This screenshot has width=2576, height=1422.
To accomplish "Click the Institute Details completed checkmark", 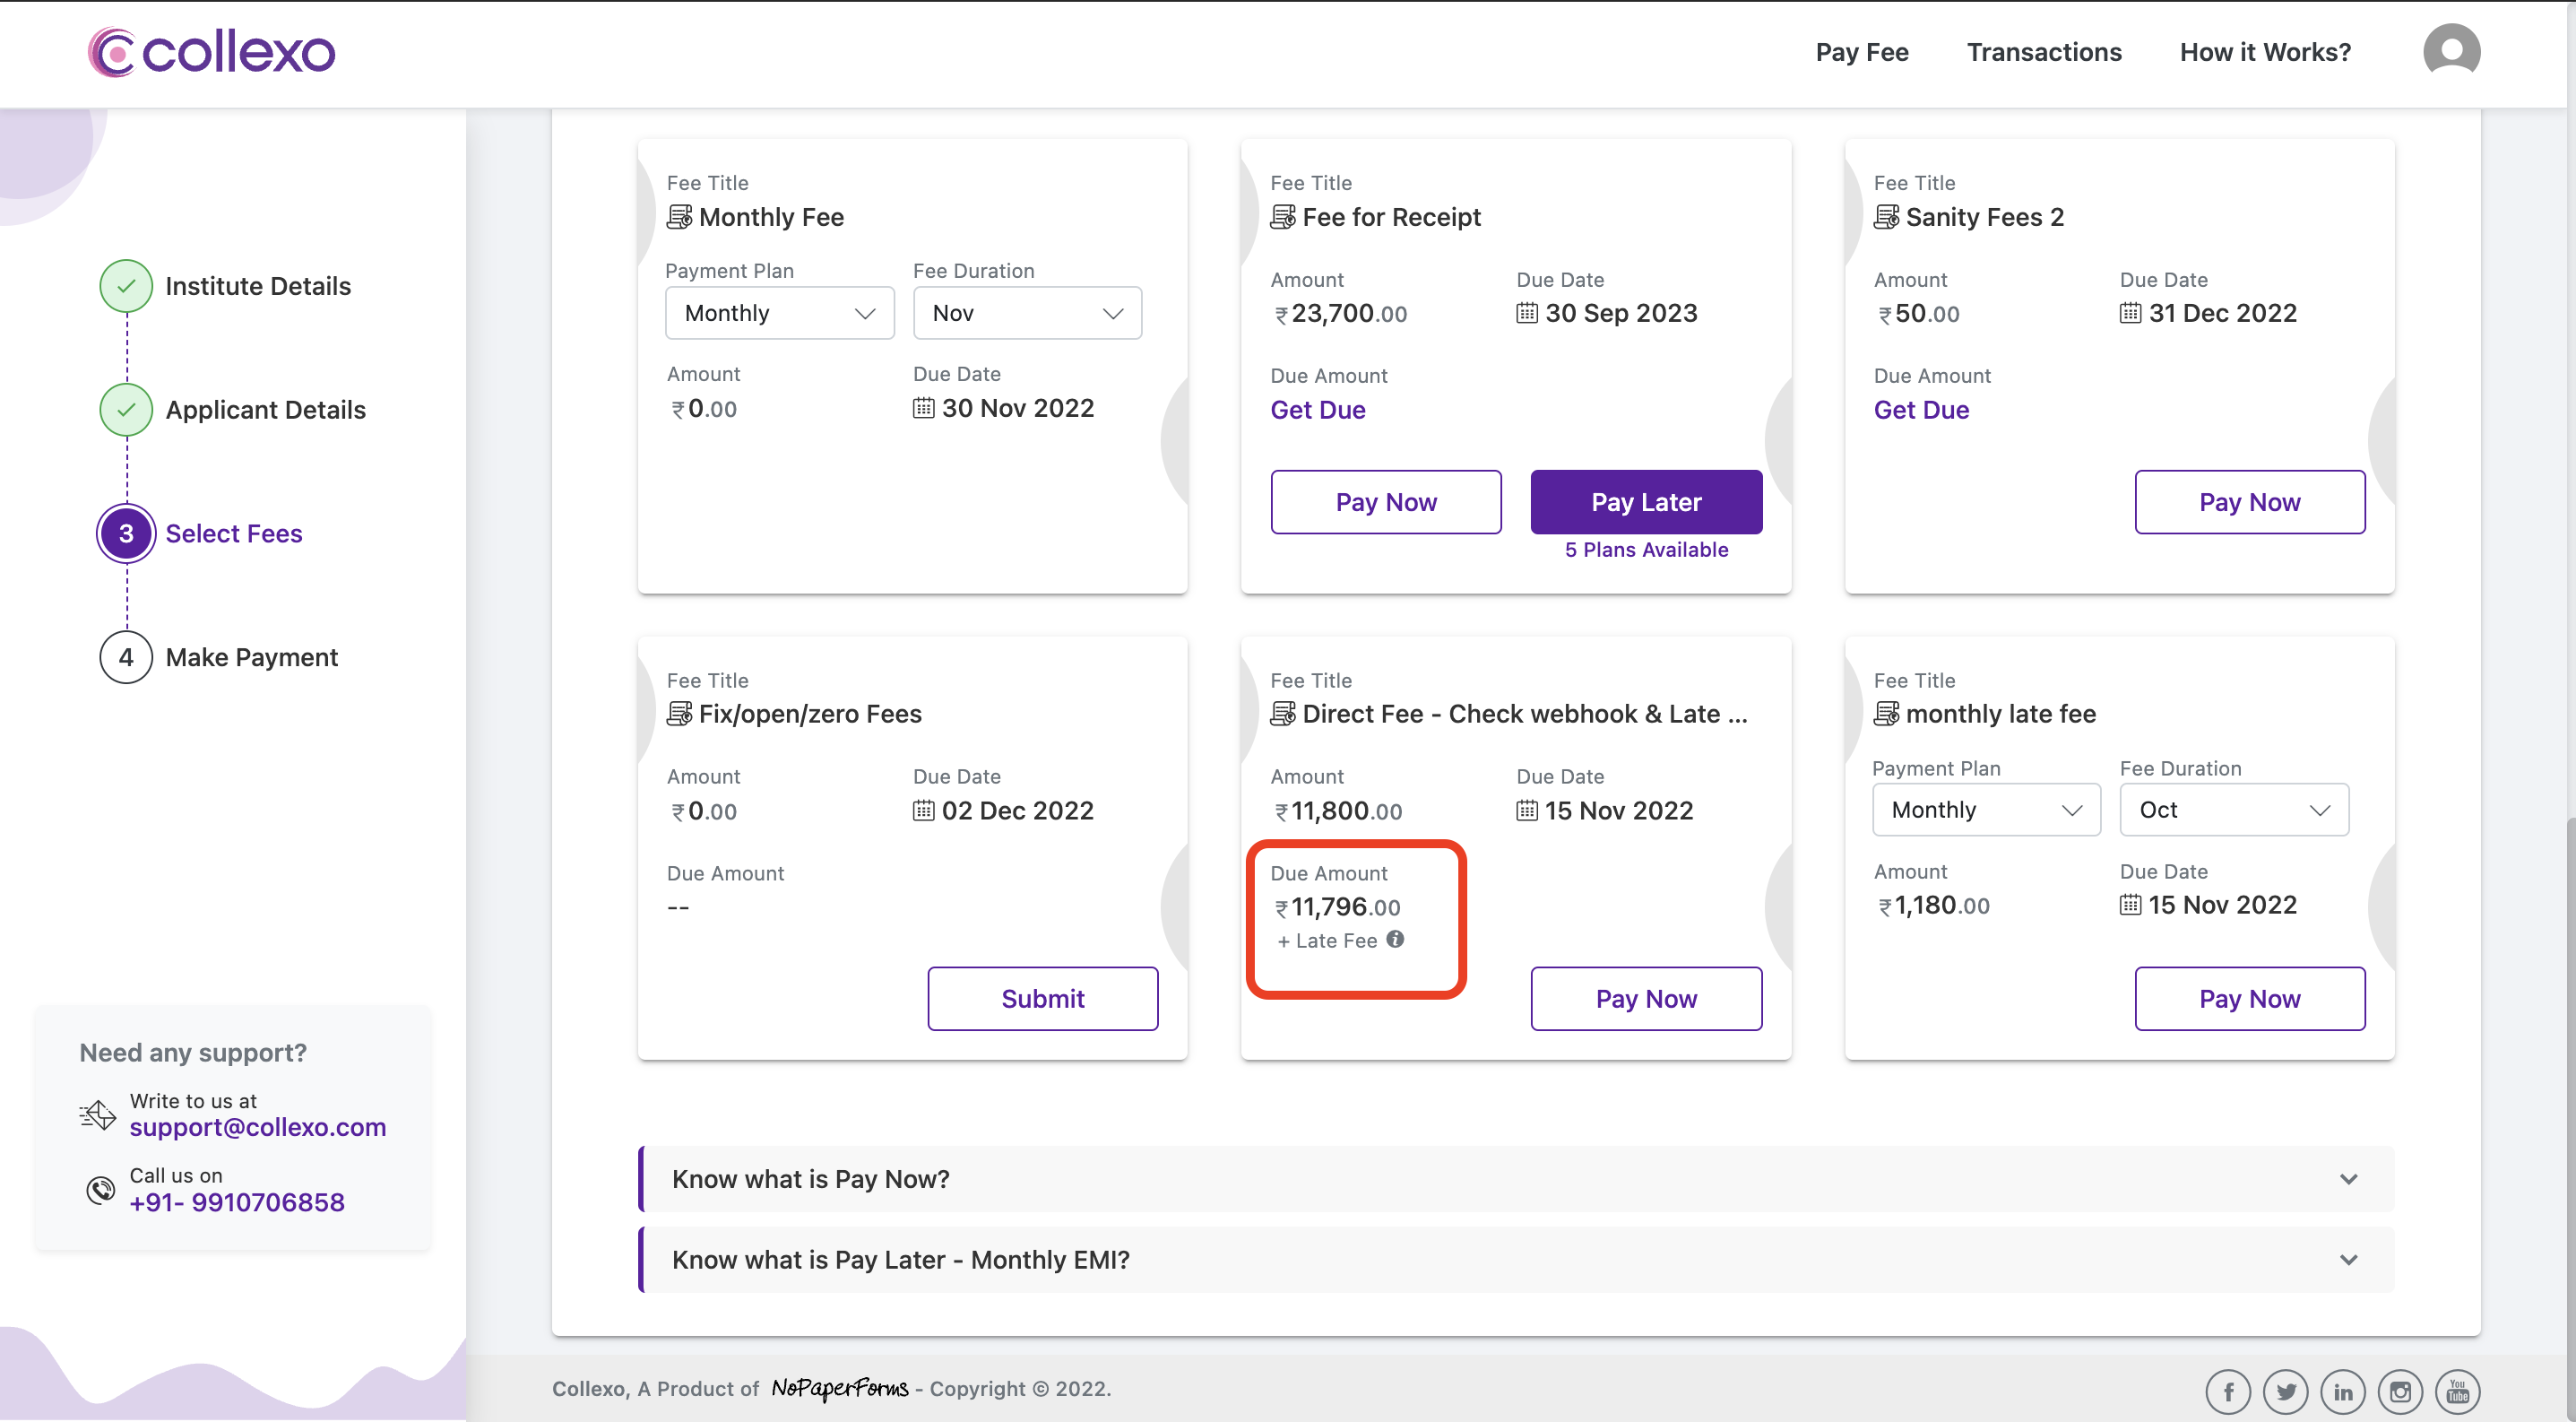I will point(126,286).
